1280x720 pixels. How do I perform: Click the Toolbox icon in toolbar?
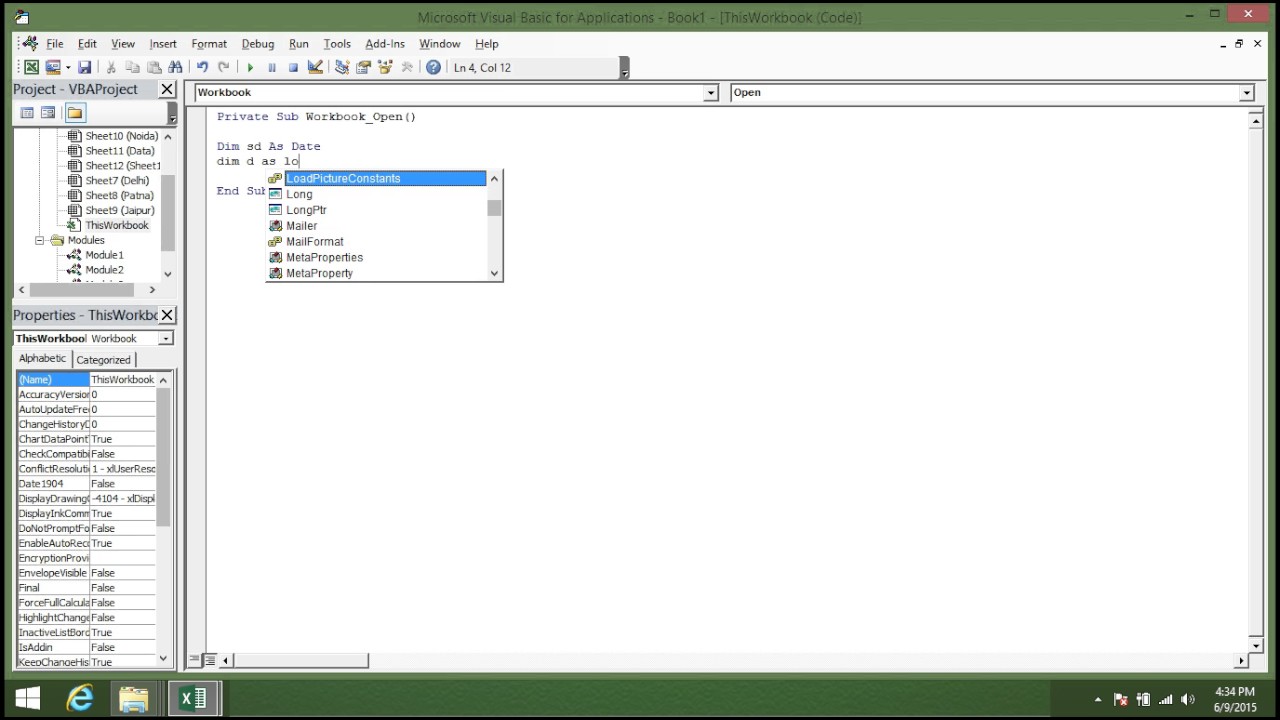[x=407, y=67]
